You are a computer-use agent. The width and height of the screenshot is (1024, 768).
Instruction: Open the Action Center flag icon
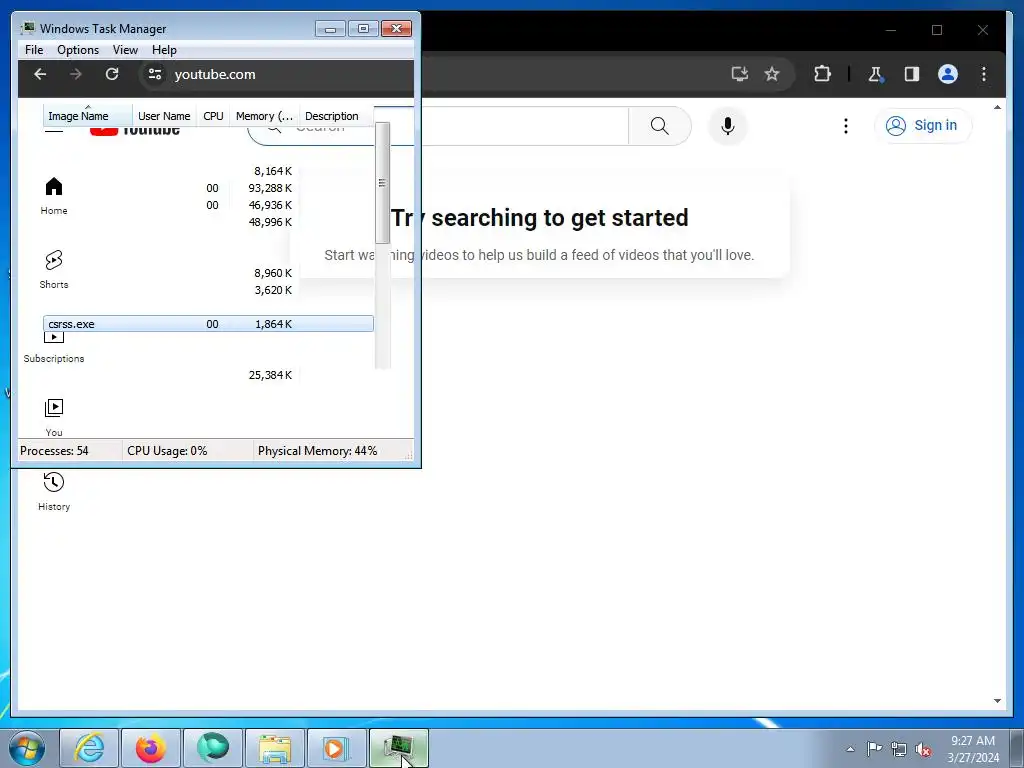(874, 749)
